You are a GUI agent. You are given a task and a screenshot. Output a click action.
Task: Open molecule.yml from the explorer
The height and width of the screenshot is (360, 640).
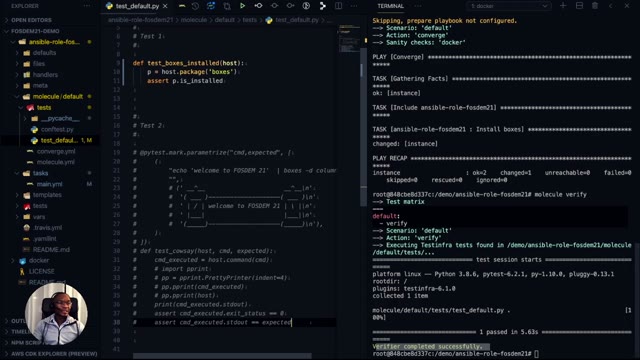click(55, 162)
